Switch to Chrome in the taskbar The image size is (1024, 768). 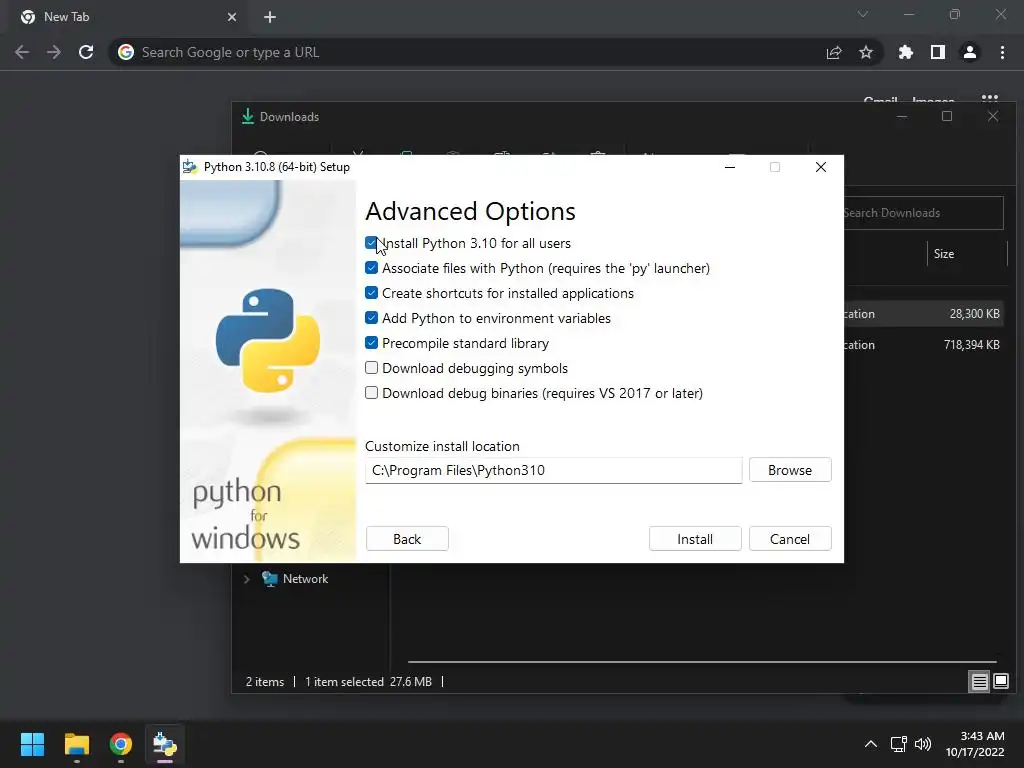point(121,744)
